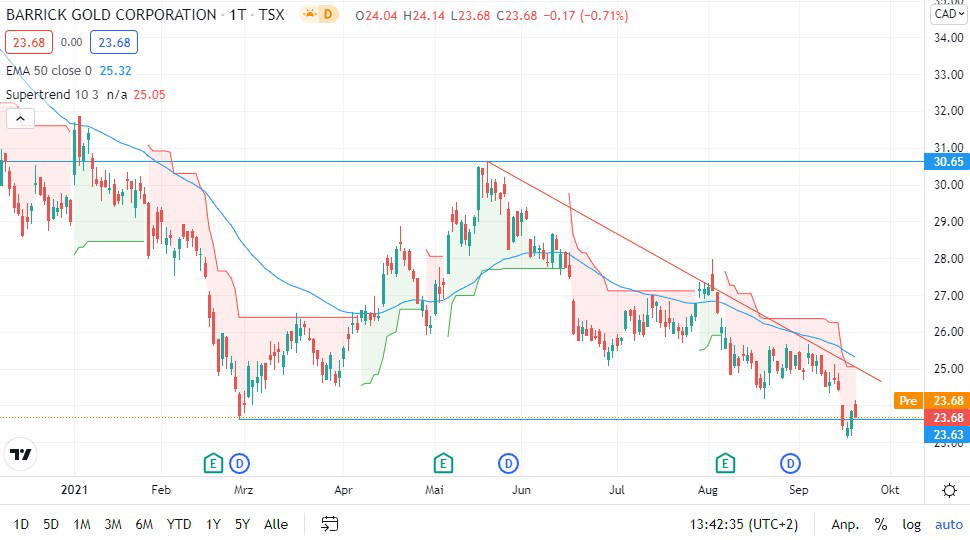Select the 3M time range
This screenshot has height=540, width=970.
tap(113, 525)
